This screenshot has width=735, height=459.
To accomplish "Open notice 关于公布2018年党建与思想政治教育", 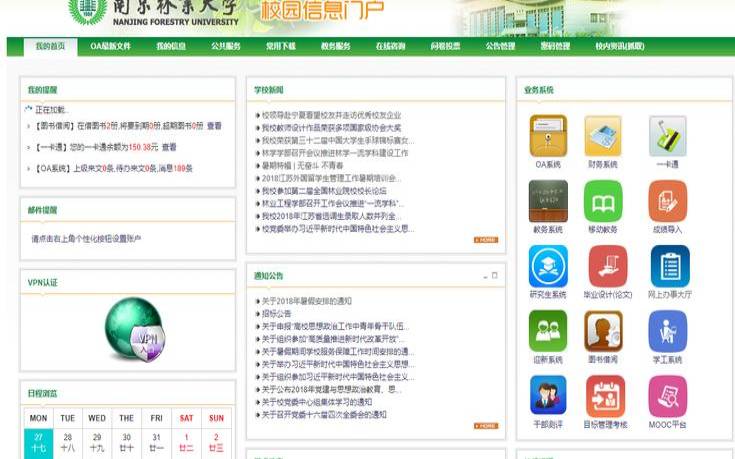I will click(331, 390).
